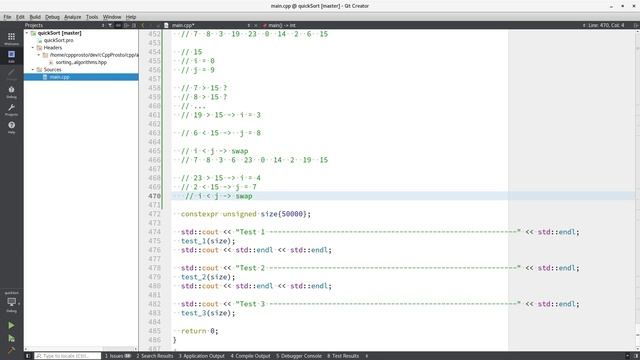Click the editor vertical scrollbar
The image size is (640, 360).
(x=637, y=190)
